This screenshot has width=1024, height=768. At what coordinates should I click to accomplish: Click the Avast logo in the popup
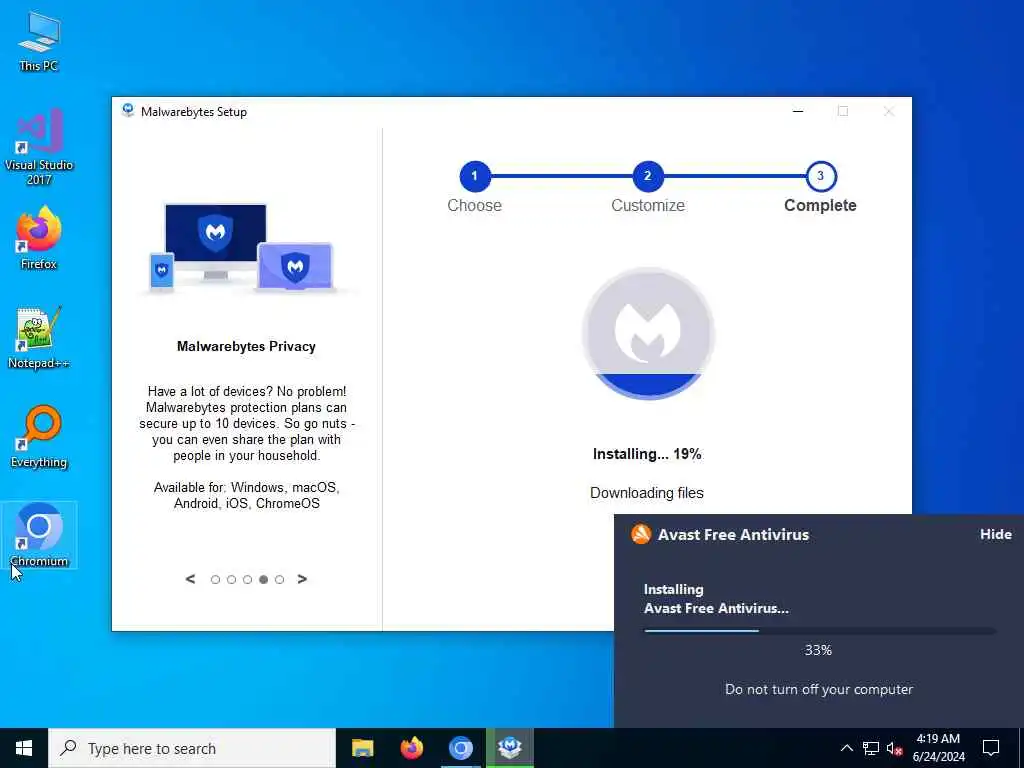coord(641,534)
